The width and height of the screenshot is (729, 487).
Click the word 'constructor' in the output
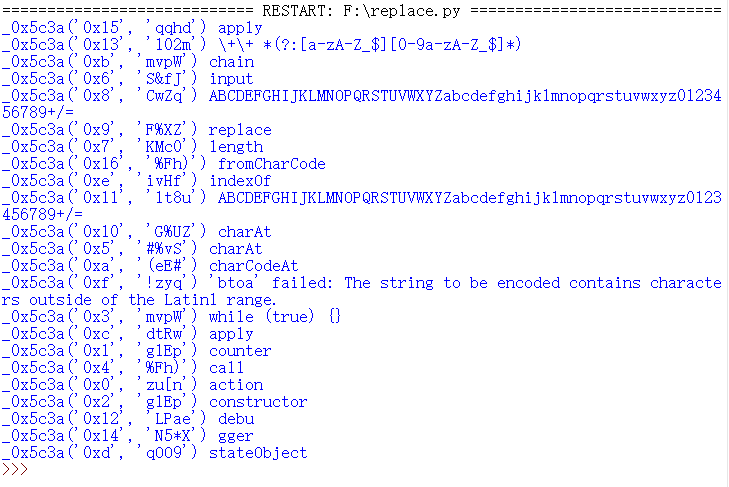(258, 402)
